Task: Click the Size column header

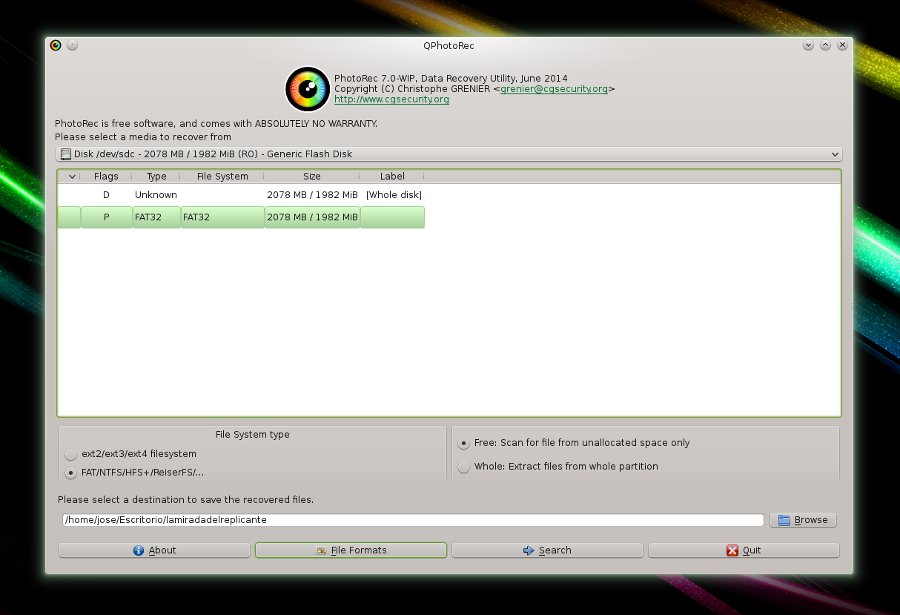Action: click(x=312, y=176)
